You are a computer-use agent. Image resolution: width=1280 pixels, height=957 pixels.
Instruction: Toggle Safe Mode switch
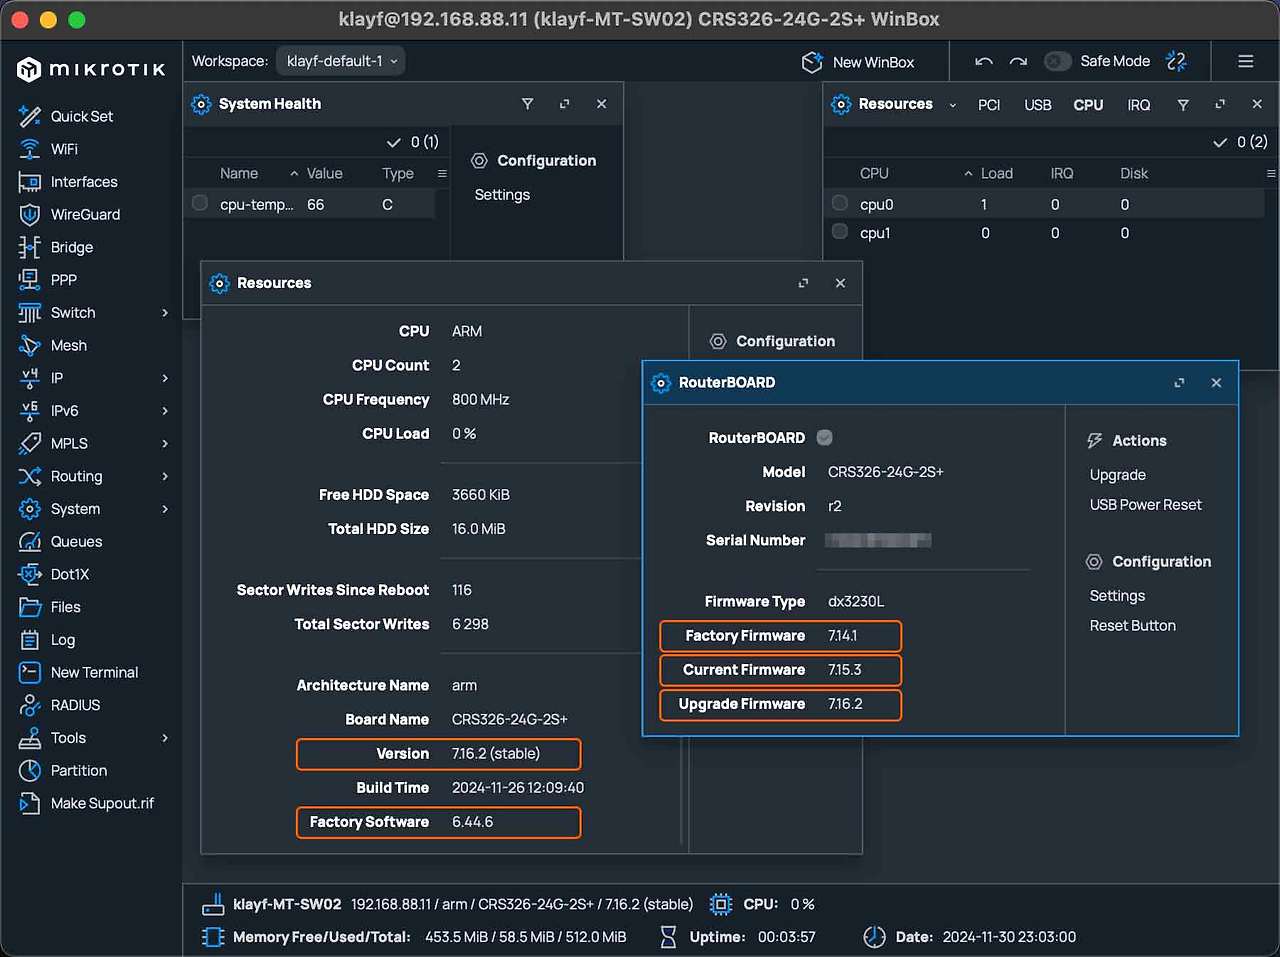pyautogui.click(x=1058, y=61)
